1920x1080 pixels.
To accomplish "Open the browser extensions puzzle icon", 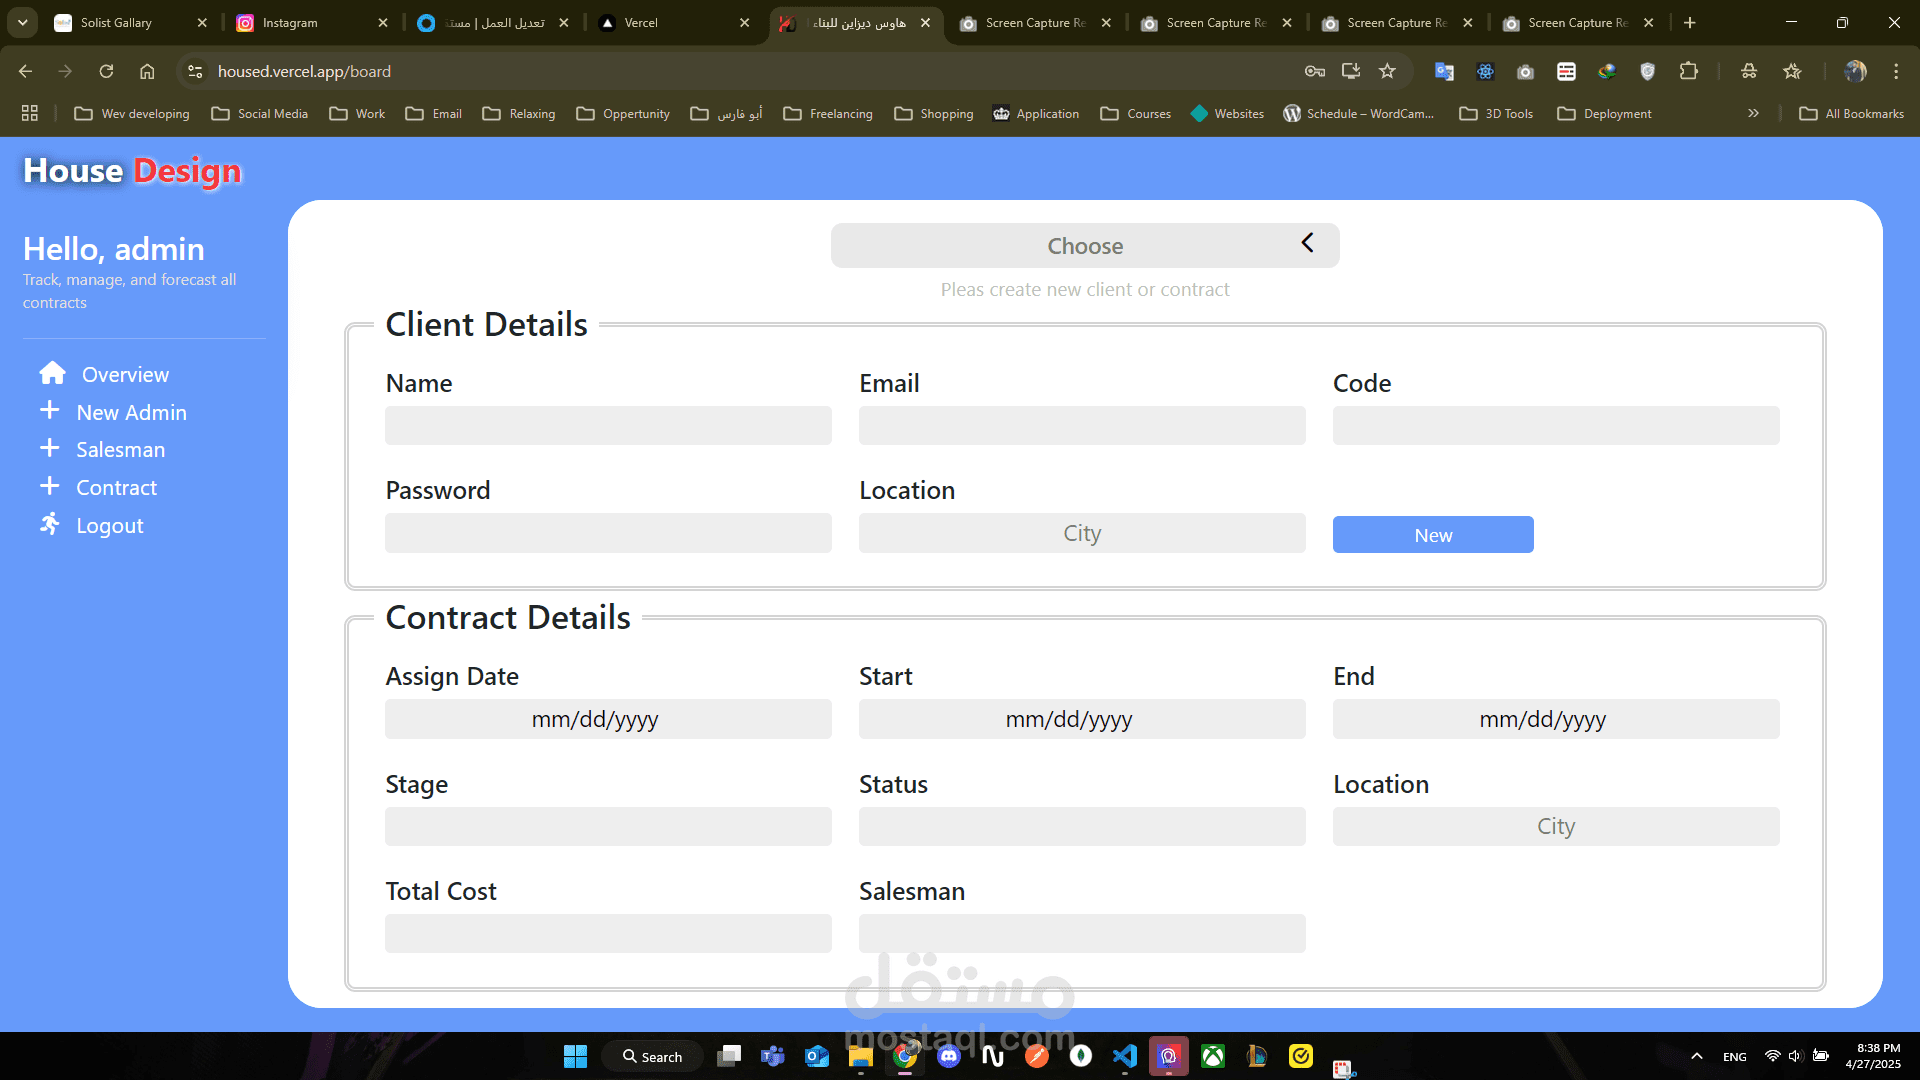I will (1689, 71).
